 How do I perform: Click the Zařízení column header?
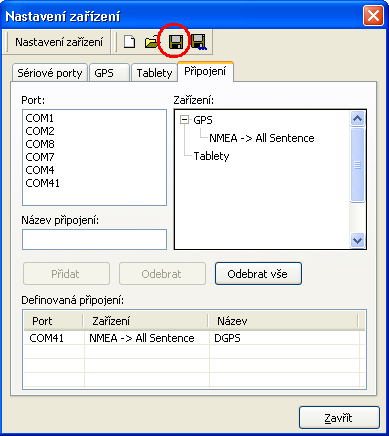pos(145,321)
